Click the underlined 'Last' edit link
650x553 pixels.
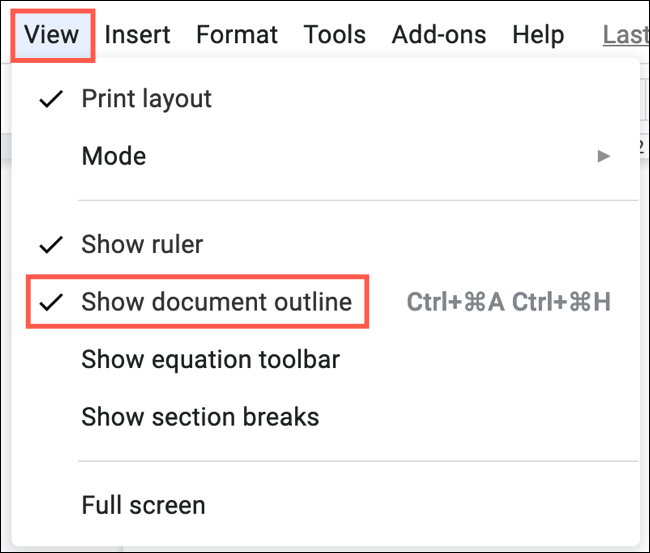(624, 35)
